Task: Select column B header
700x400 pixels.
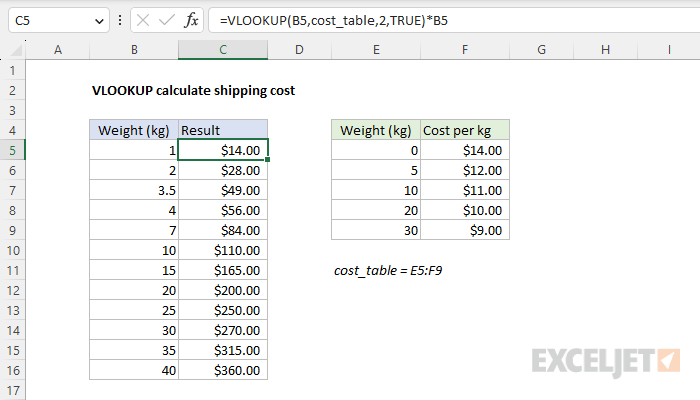Action: pyautogui.click(x=134, y=50)
